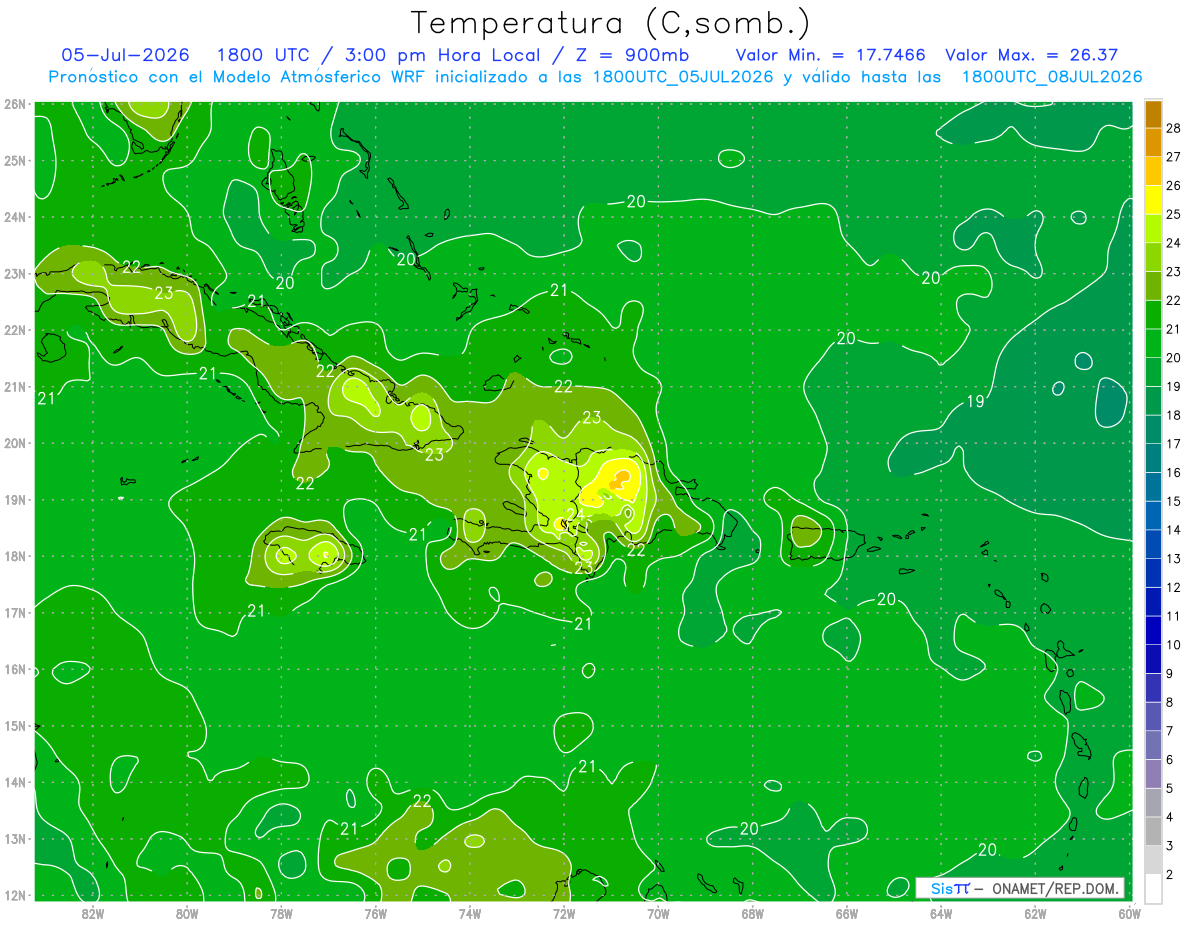Click the valid-until time "1800UTC_08JUL2026"
This screenshot has height=927, width=1200.
(1052, 77)
